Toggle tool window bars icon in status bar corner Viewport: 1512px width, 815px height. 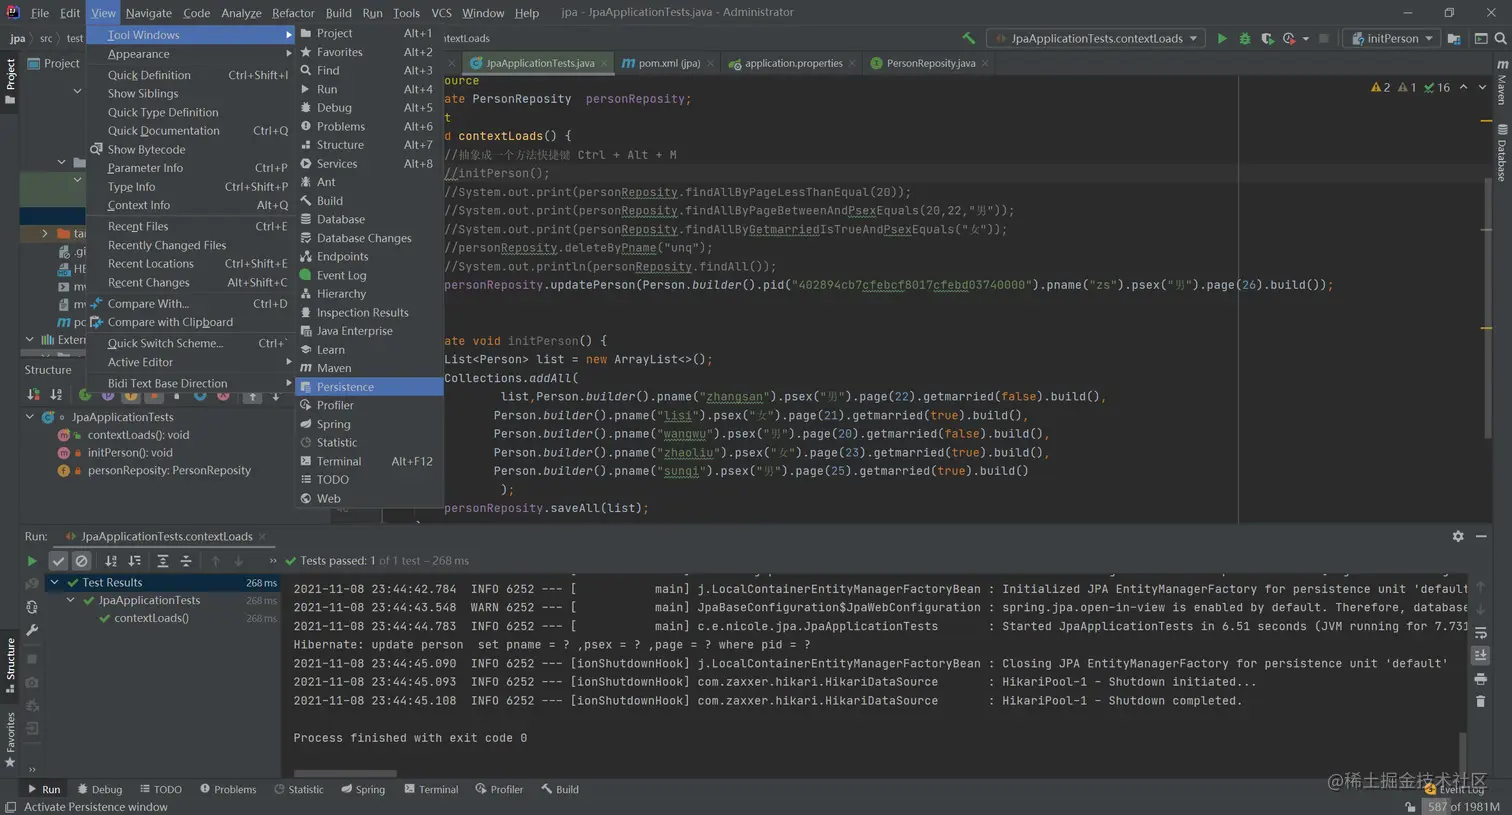tap(10, 807)
